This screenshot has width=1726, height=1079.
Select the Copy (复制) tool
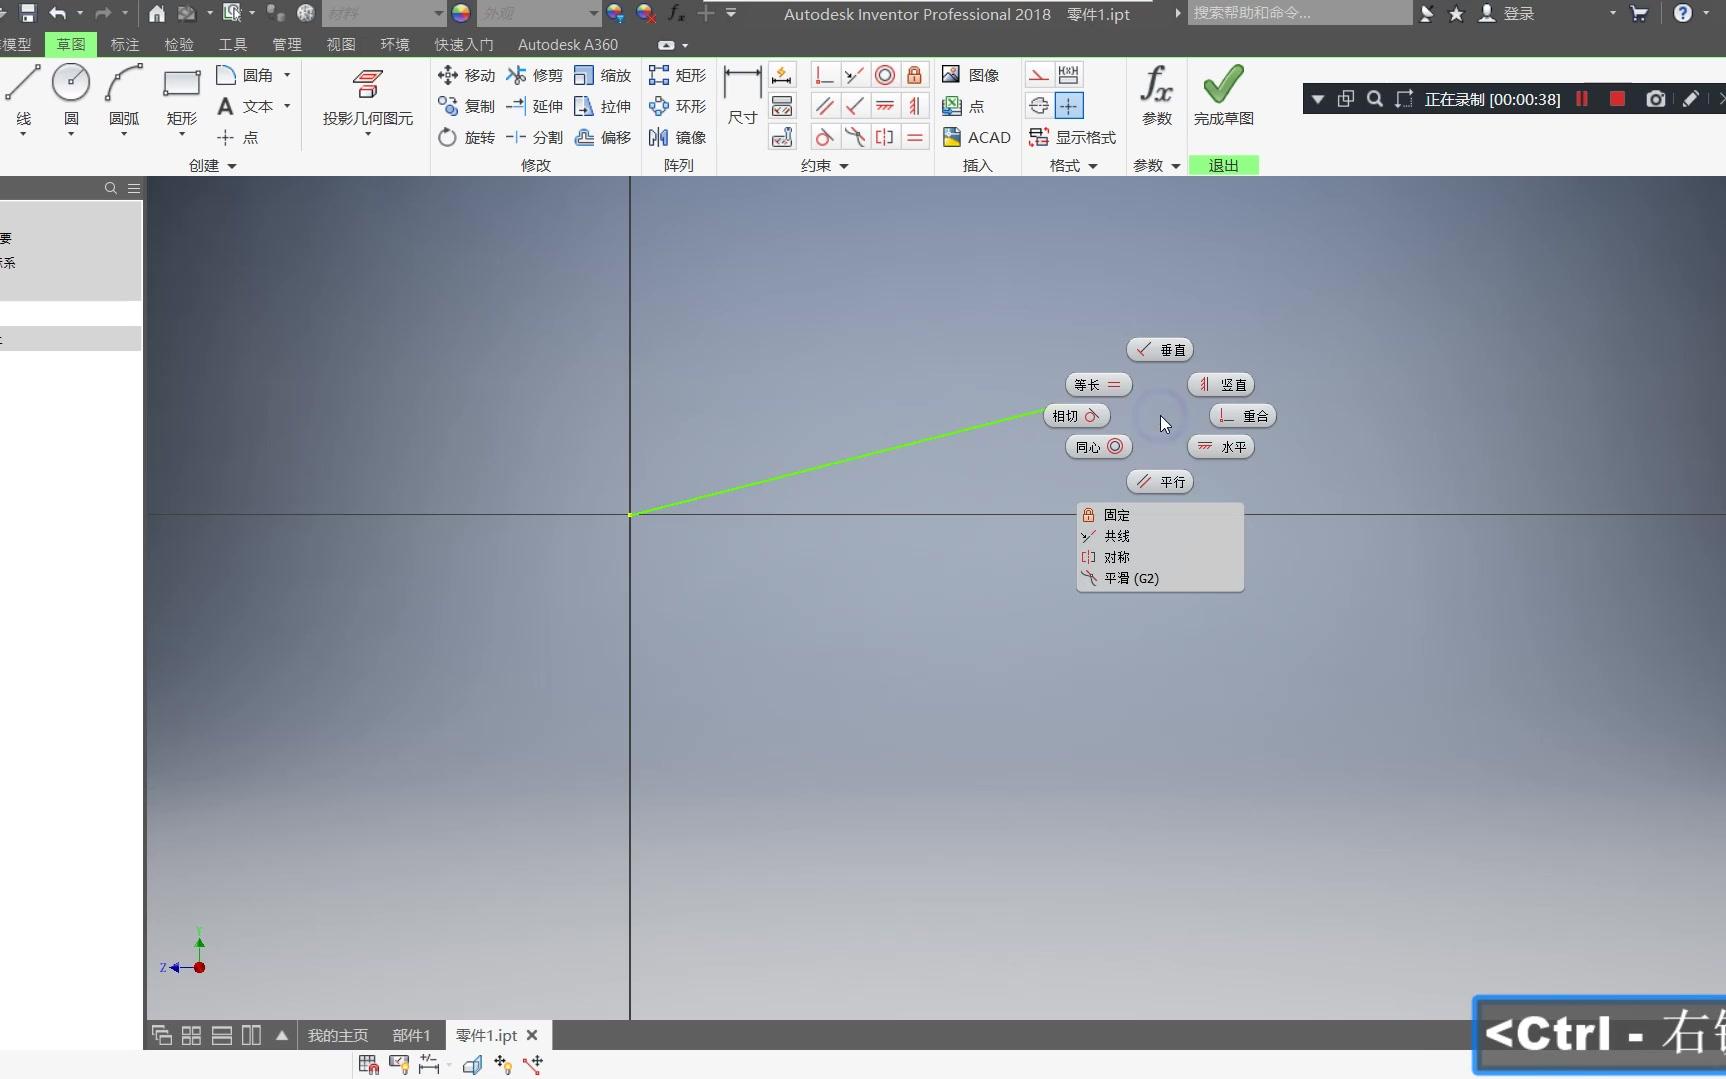coord(466,106)
